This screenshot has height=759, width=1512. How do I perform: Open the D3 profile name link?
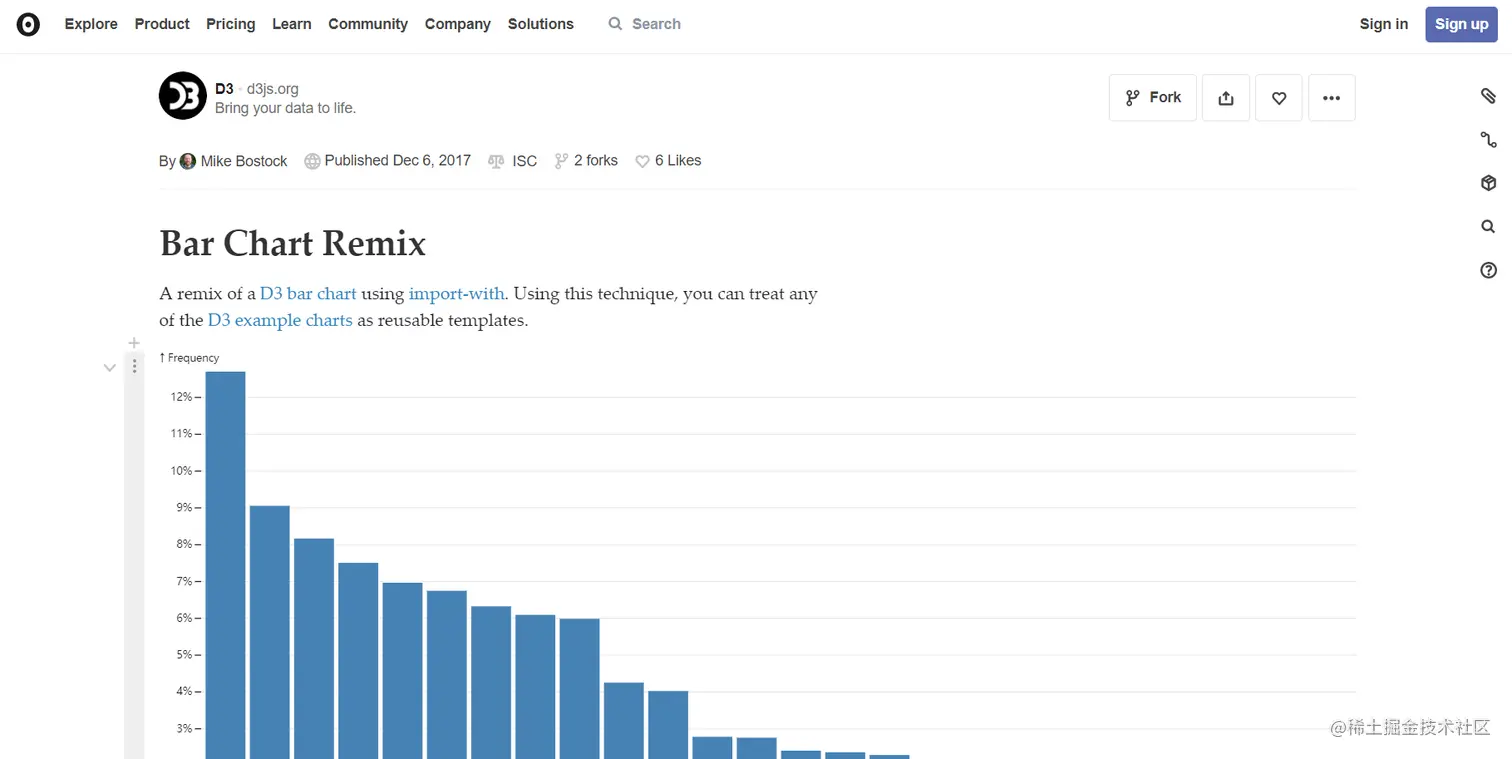[224, 89]
